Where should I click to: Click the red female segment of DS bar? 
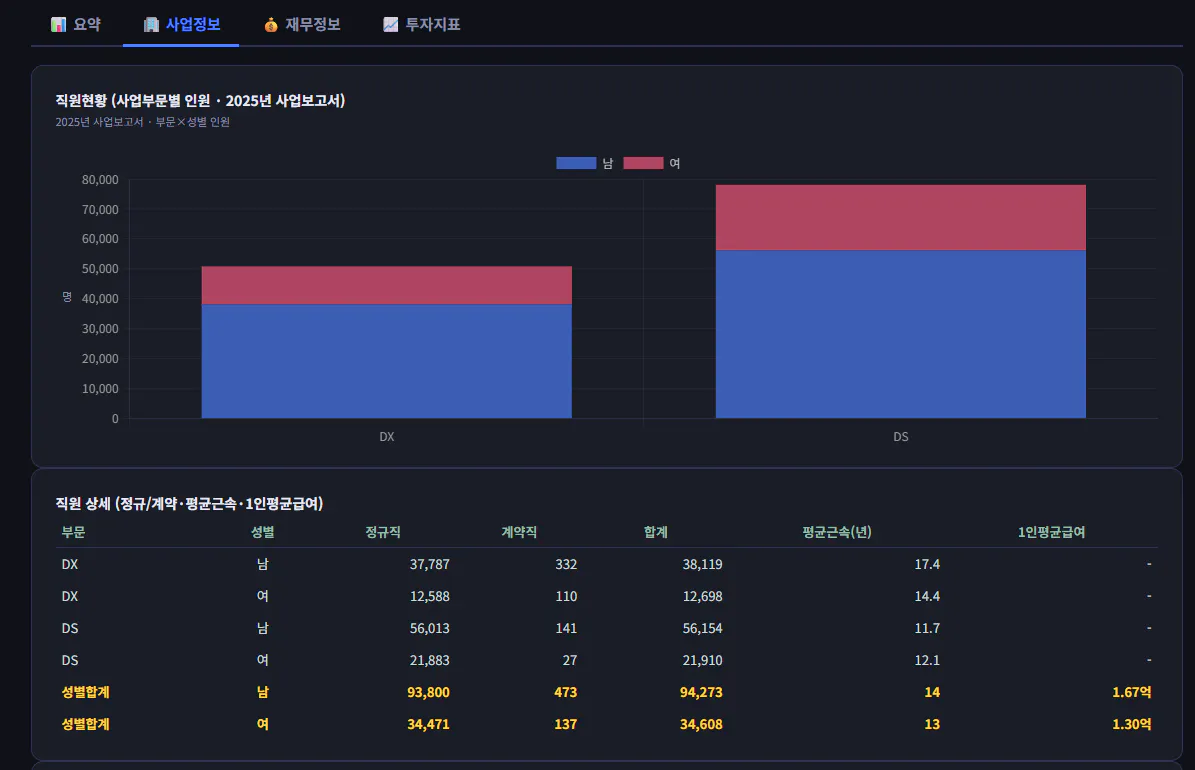(x=901, y=217)
